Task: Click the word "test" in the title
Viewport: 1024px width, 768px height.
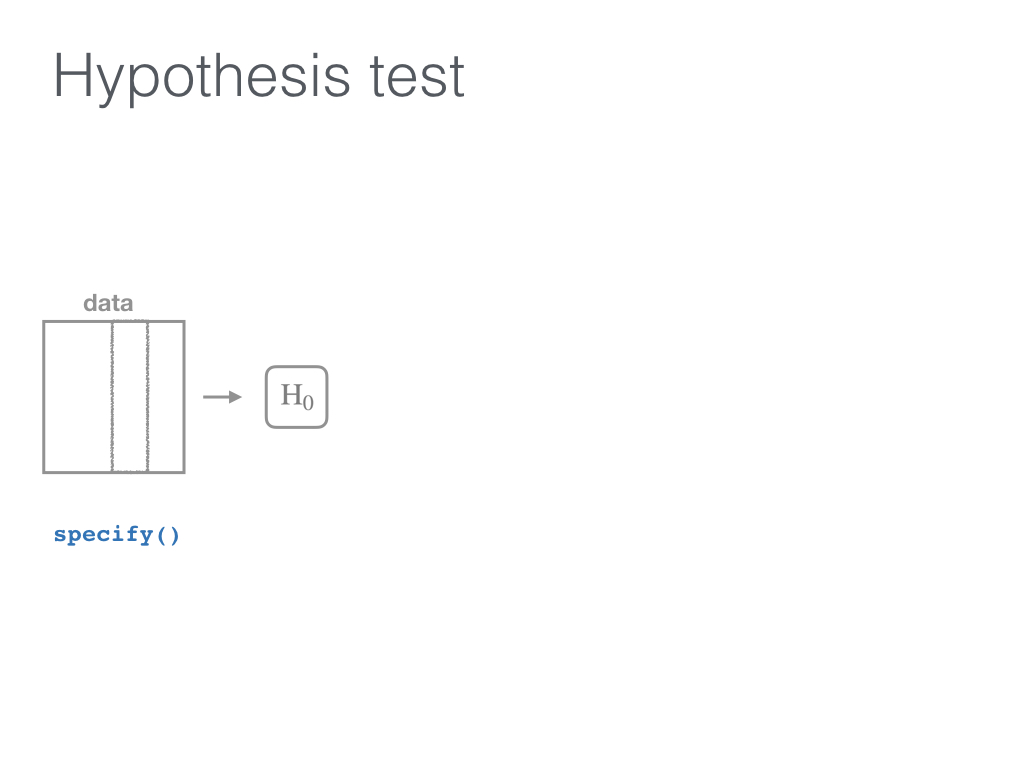Action: (x=417, y=77)
